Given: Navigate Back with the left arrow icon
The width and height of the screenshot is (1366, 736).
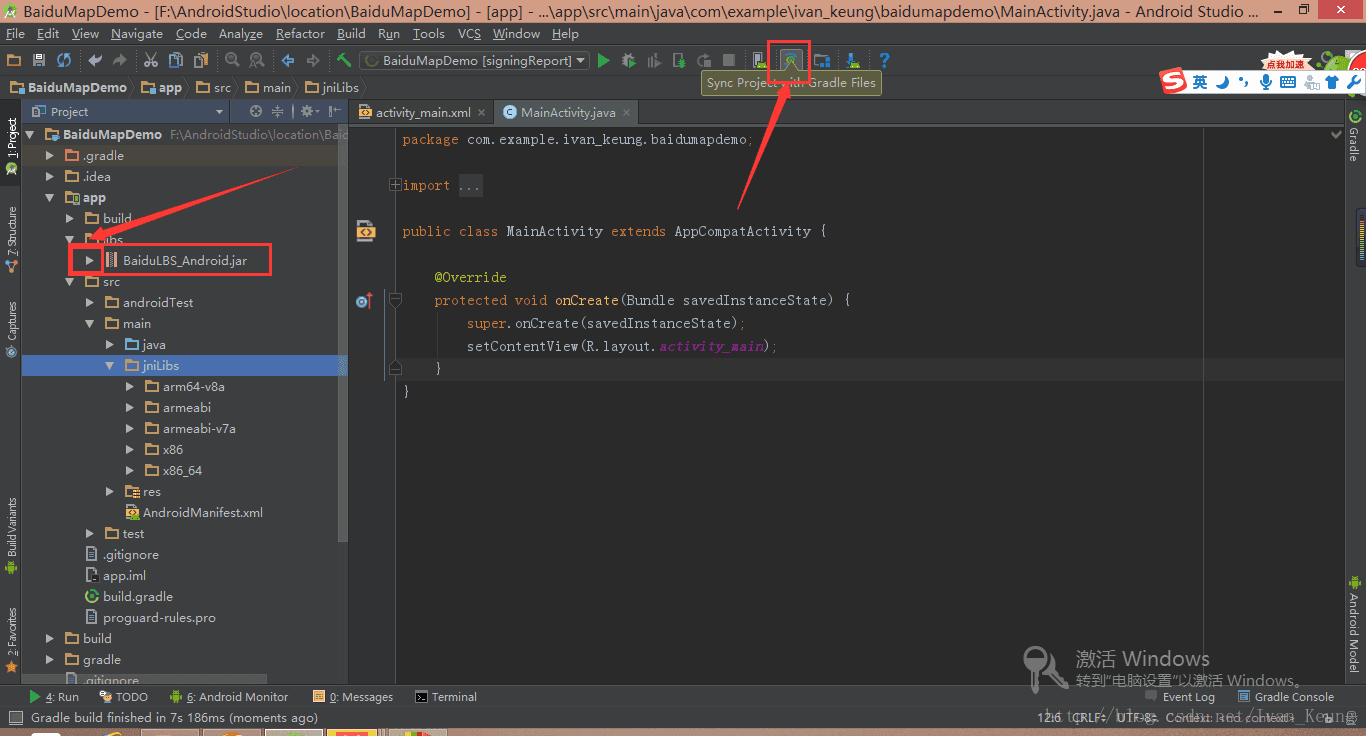Looking at the screenshot, I should (288, 60).
